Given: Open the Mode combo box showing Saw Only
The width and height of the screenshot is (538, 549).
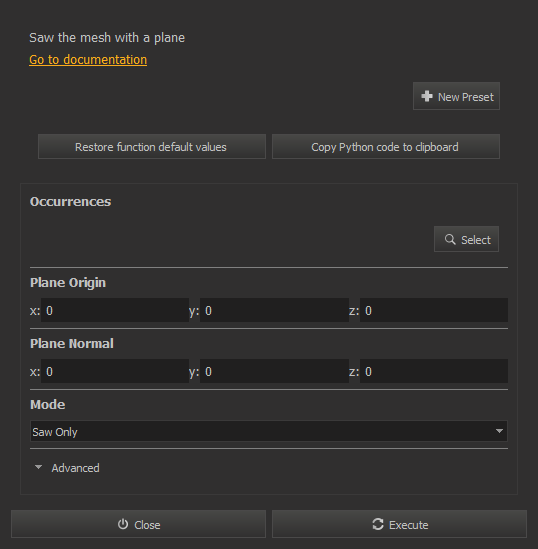Looking at the screenshot, I should pos(269,431).
